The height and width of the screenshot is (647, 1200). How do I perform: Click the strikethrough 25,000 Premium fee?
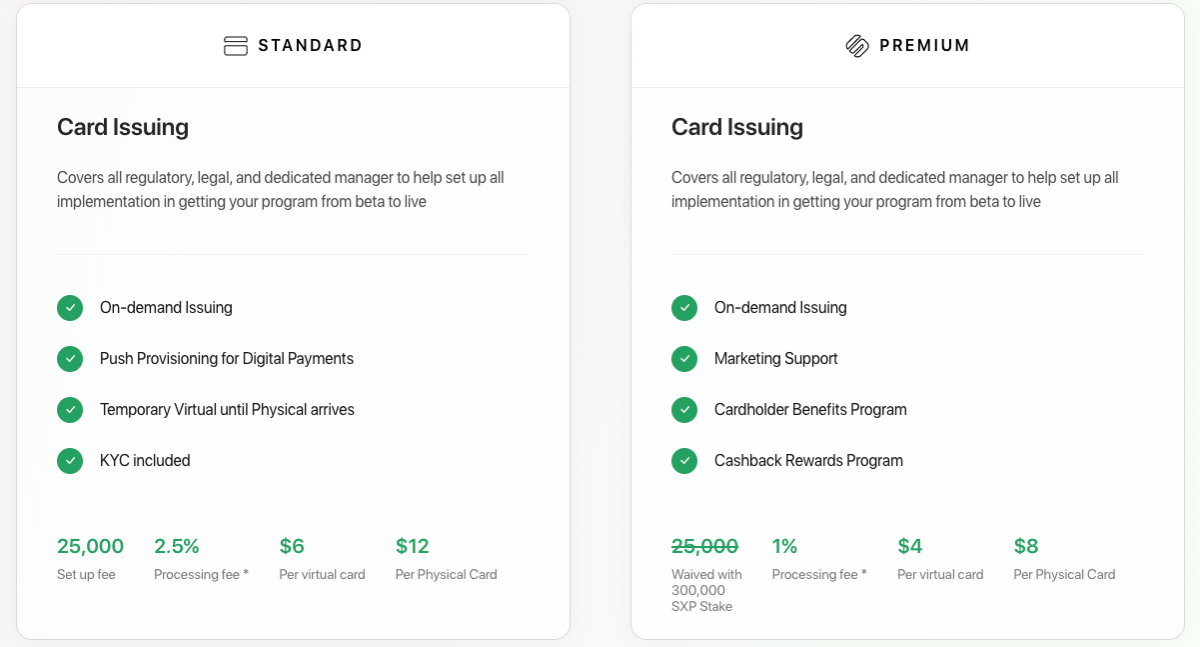click(x=705, y=546)
